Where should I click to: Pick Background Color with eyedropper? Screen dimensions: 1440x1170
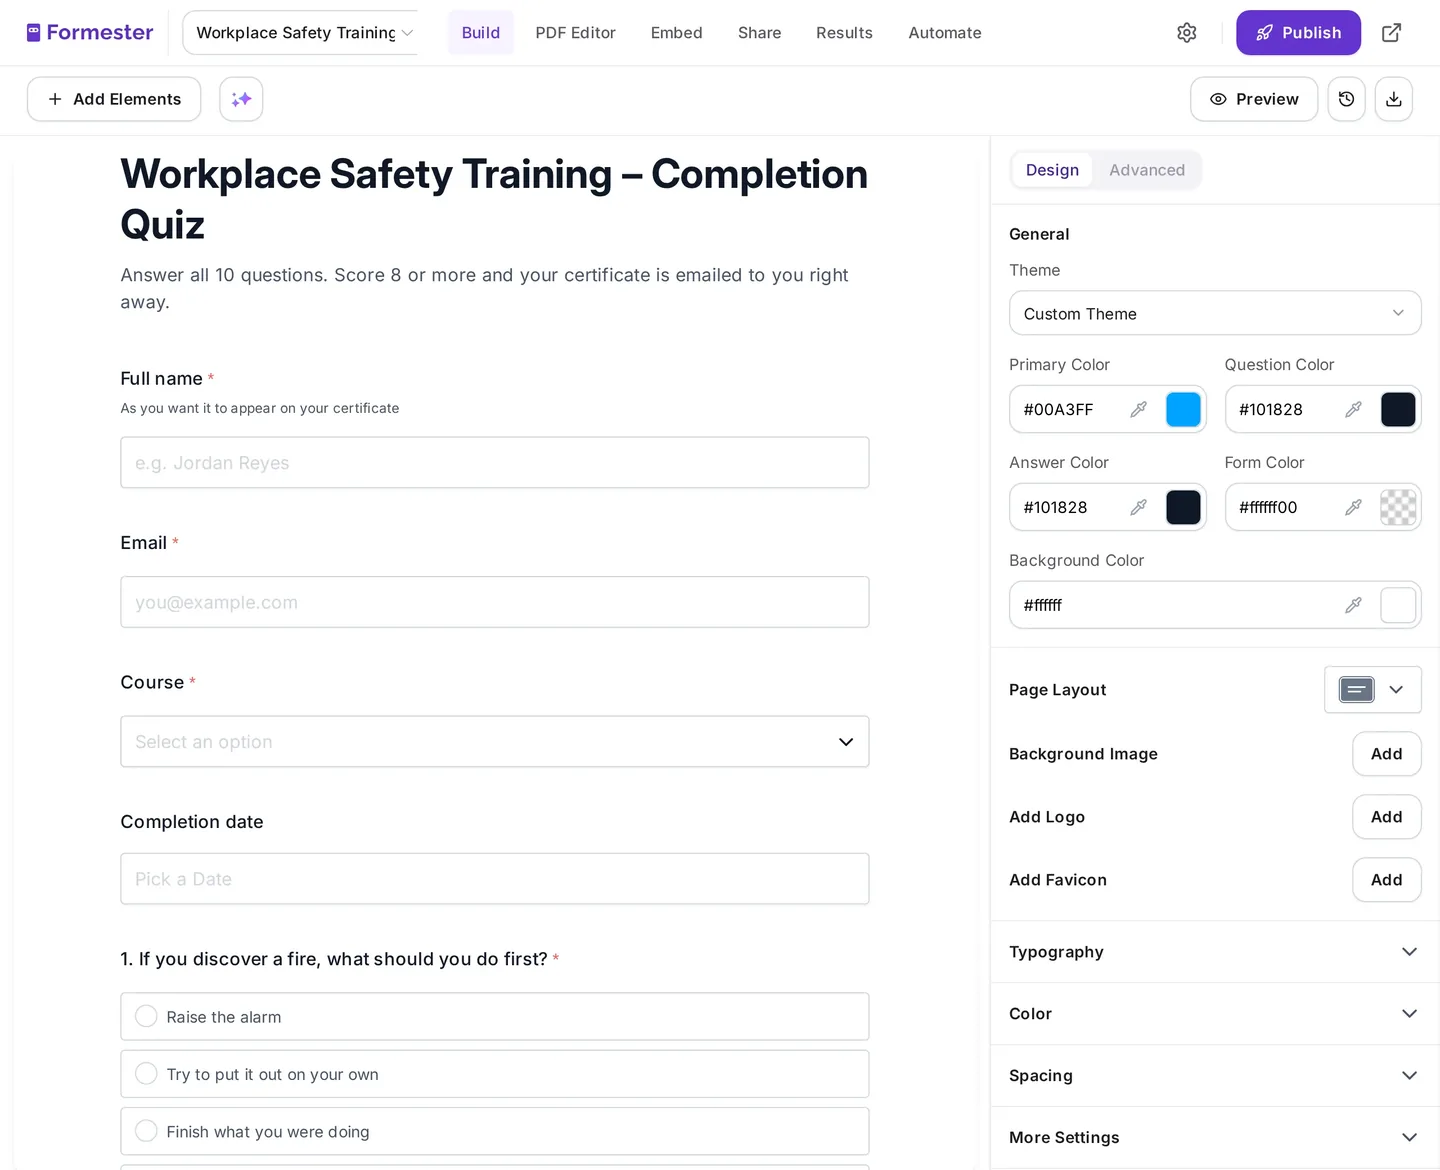click(x=1353, y=605)
